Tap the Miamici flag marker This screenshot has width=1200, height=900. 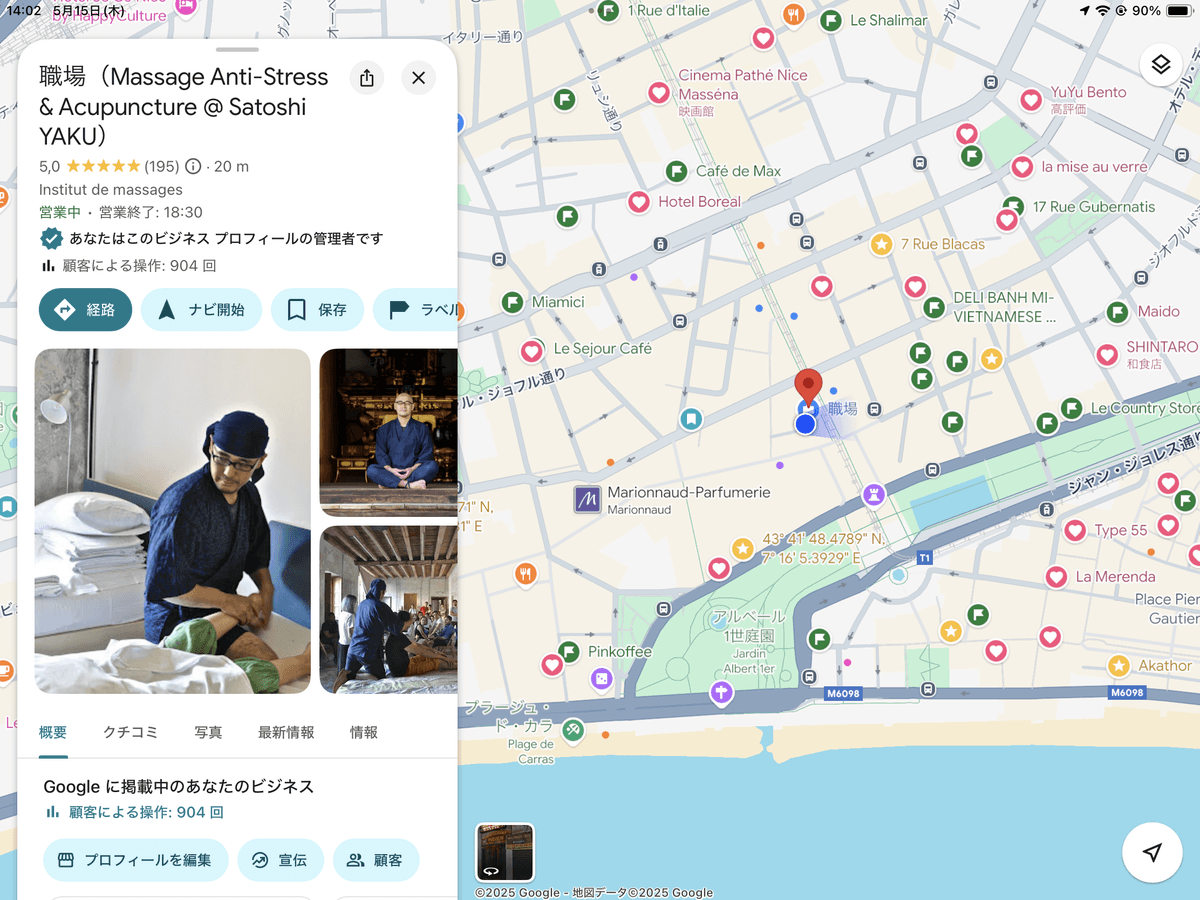(x=513, y=302)
